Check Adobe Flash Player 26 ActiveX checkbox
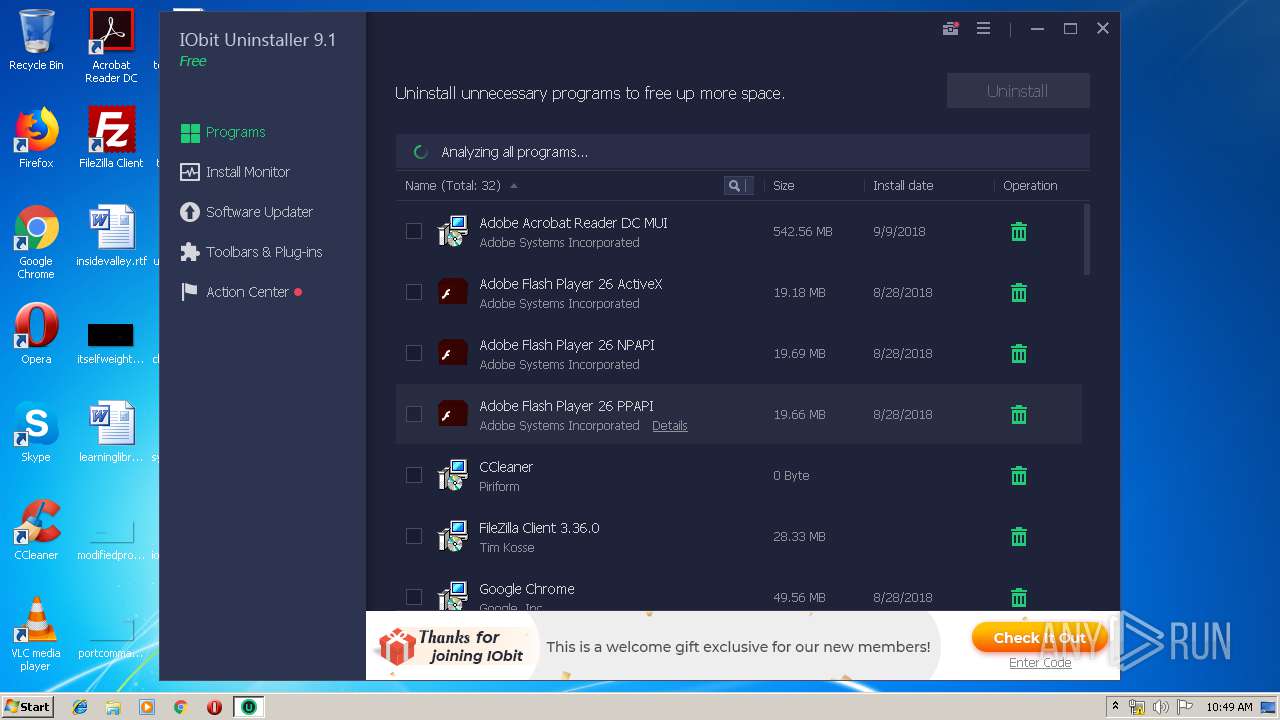The image size is (1280, 720). point(414,292)
